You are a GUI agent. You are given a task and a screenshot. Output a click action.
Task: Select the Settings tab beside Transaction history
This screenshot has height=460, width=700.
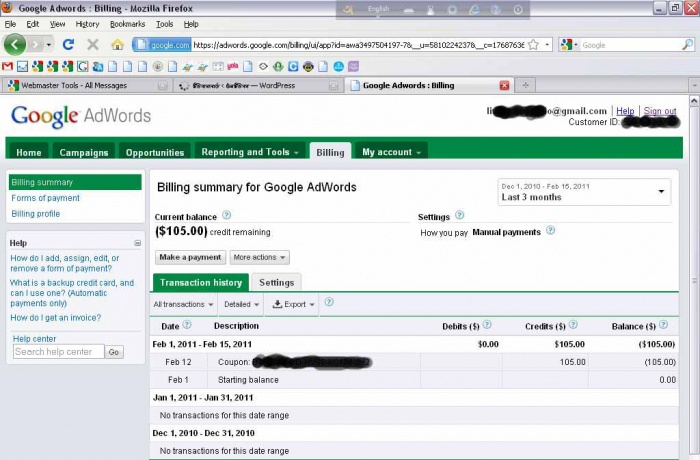tap(276, 282)
